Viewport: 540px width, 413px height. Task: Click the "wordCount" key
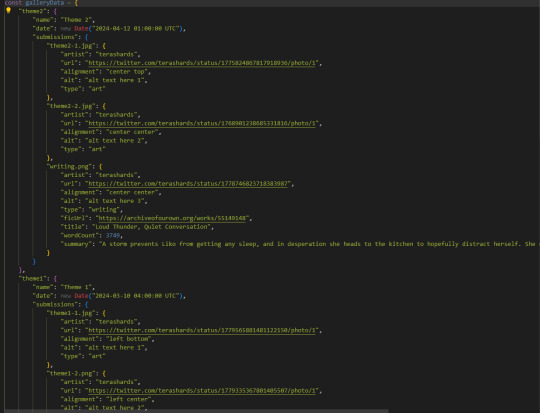pyautogui.click(x=80, y=235)
